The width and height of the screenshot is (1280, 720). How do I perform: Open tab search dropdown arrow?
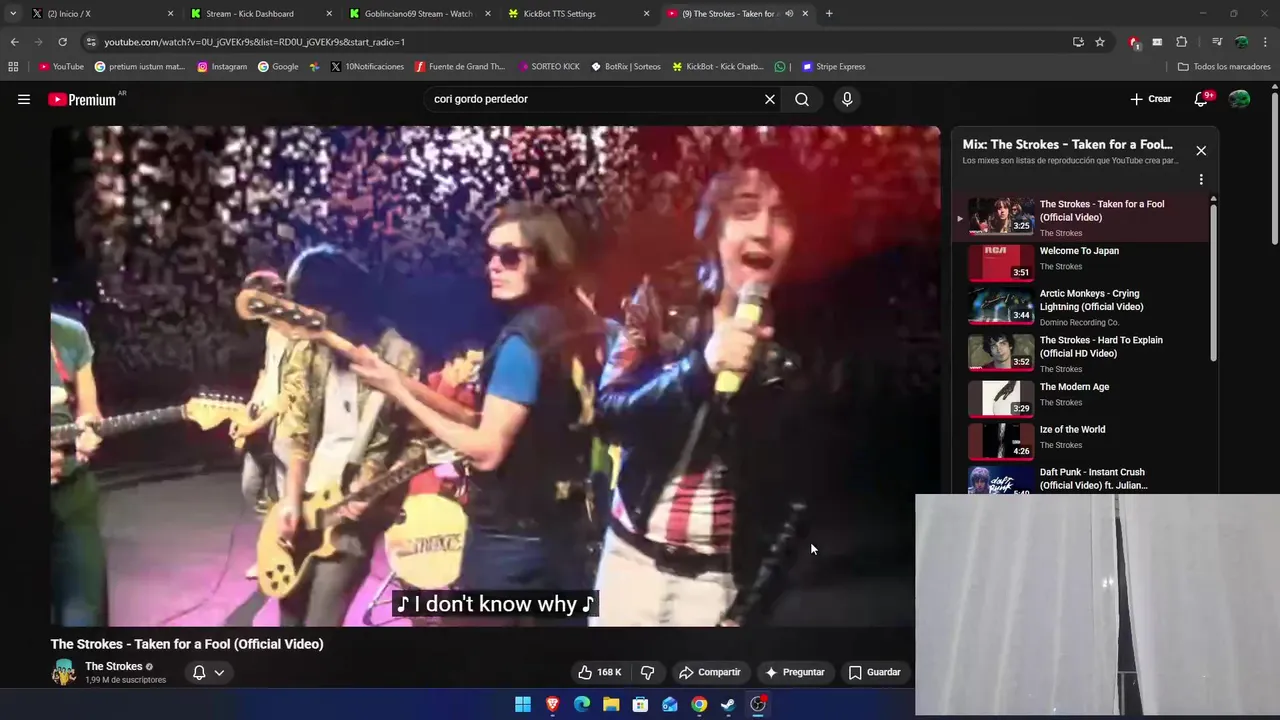tap(13, 14)
